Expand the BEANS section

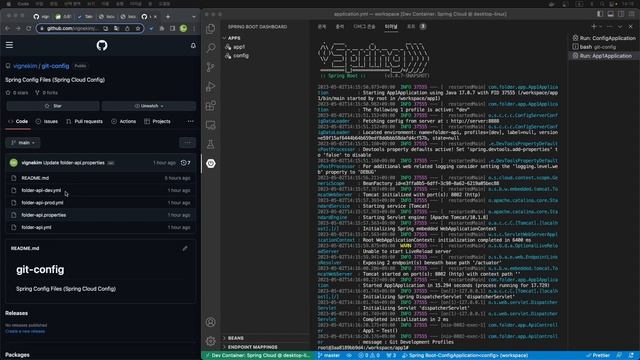tap(236, 338)
